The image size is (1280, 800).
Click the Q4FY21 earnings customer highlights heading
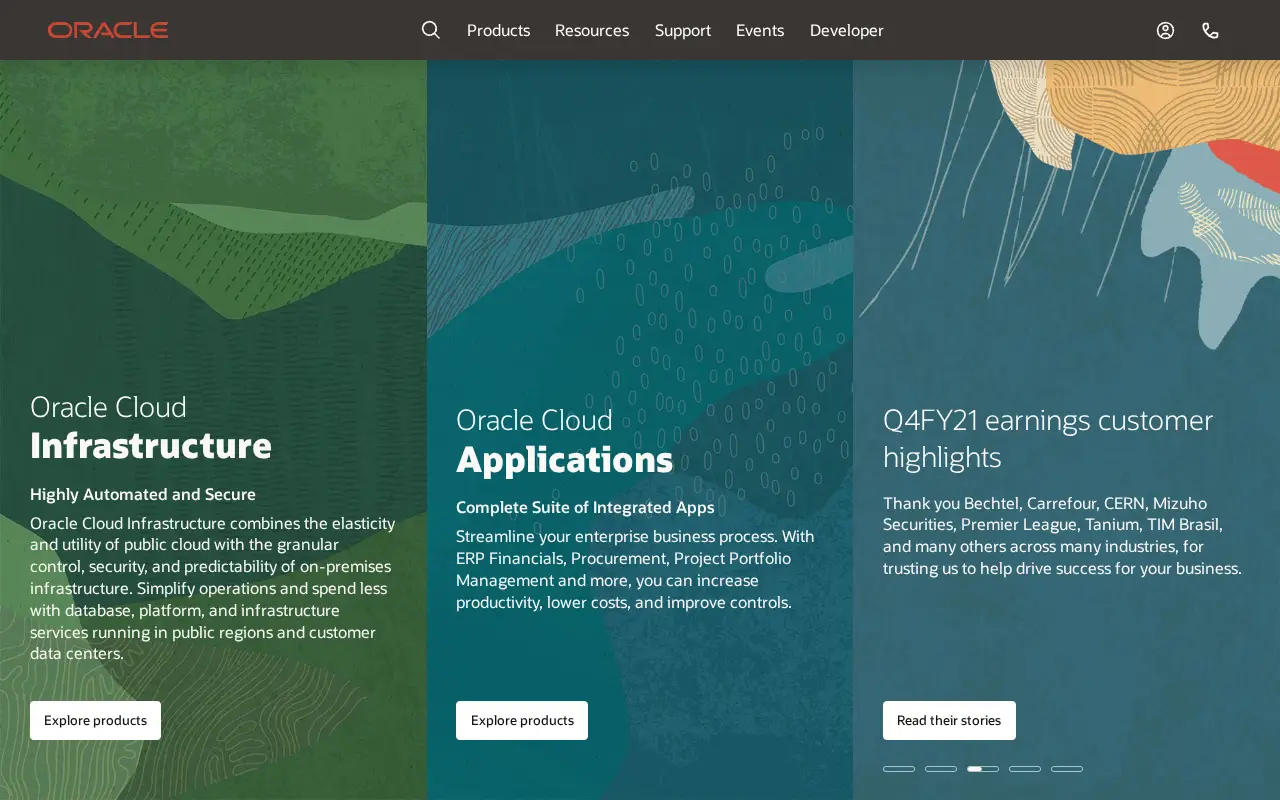click(1048, 438)
